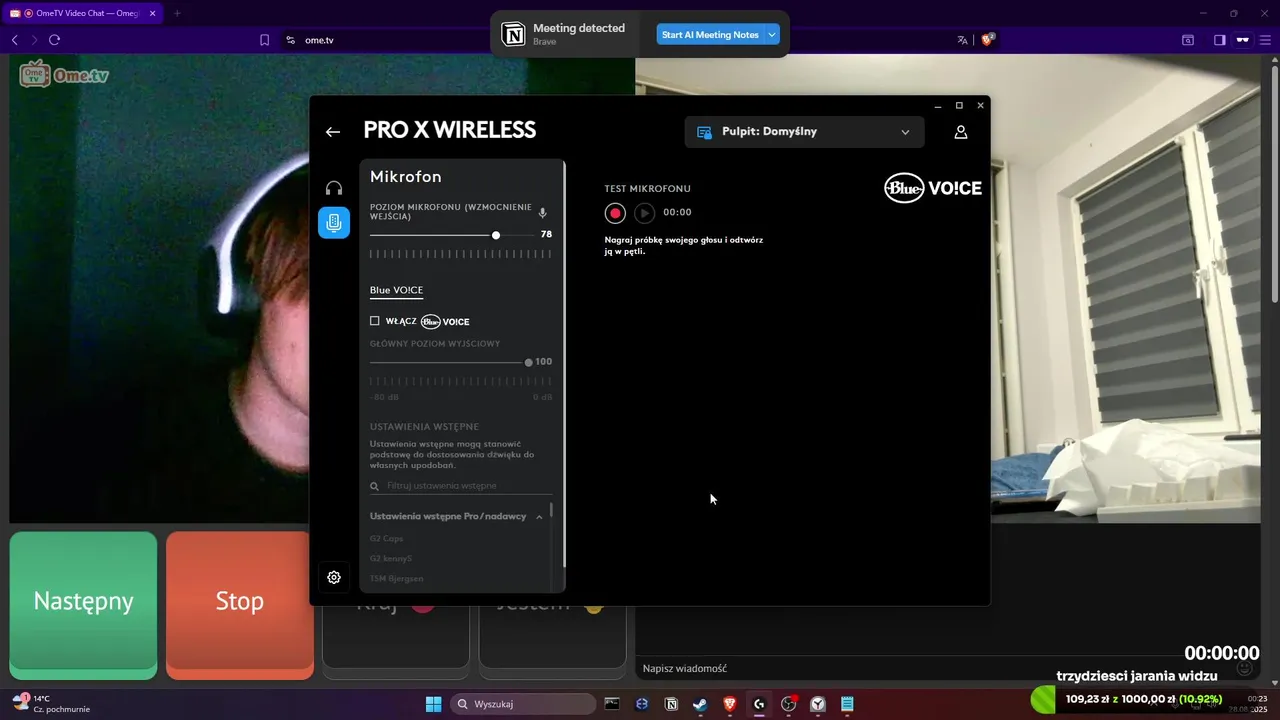The image size is (1280, 720).
Task: Open the settings gear in G HUB
Action: (334, 577)
